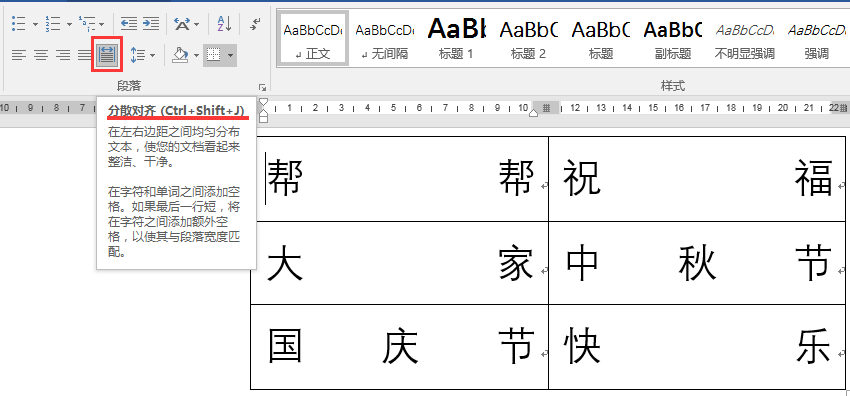
Task: Increase paragraph indent
Action: (151, 23)
